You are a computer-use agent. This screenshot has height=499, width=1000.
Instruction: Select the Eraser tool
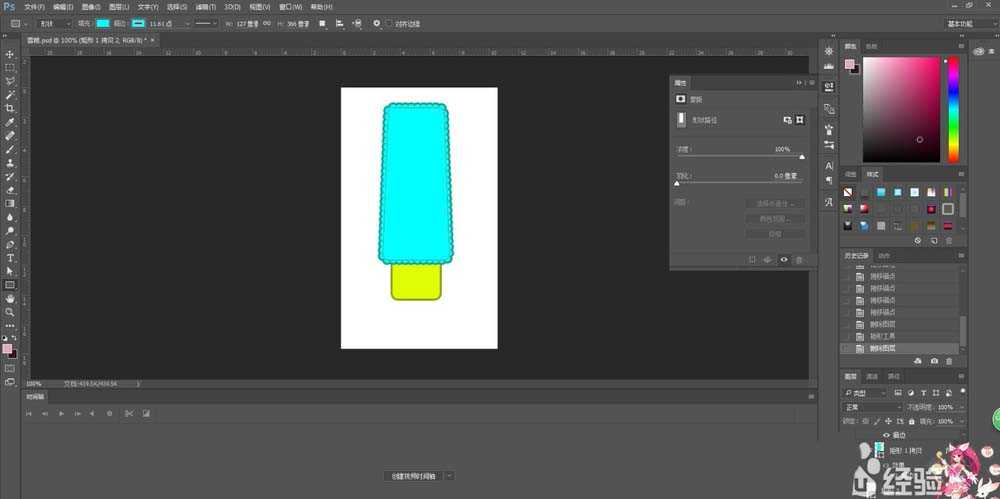[x=10, y=189]
